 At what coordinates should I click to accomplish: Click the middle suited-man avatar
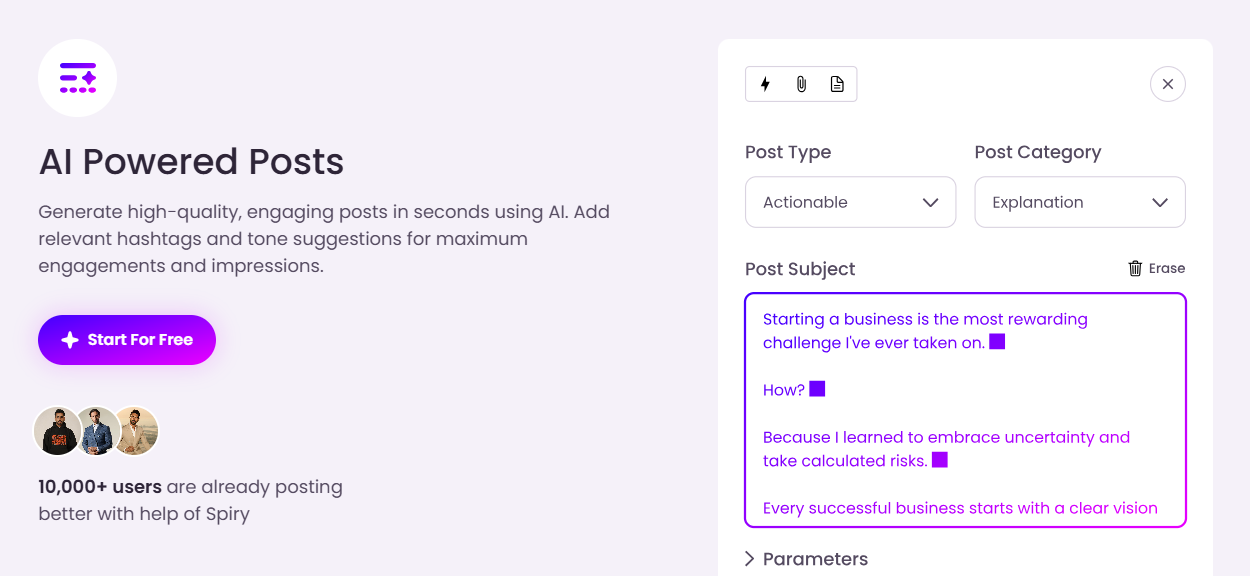point(95,430)
